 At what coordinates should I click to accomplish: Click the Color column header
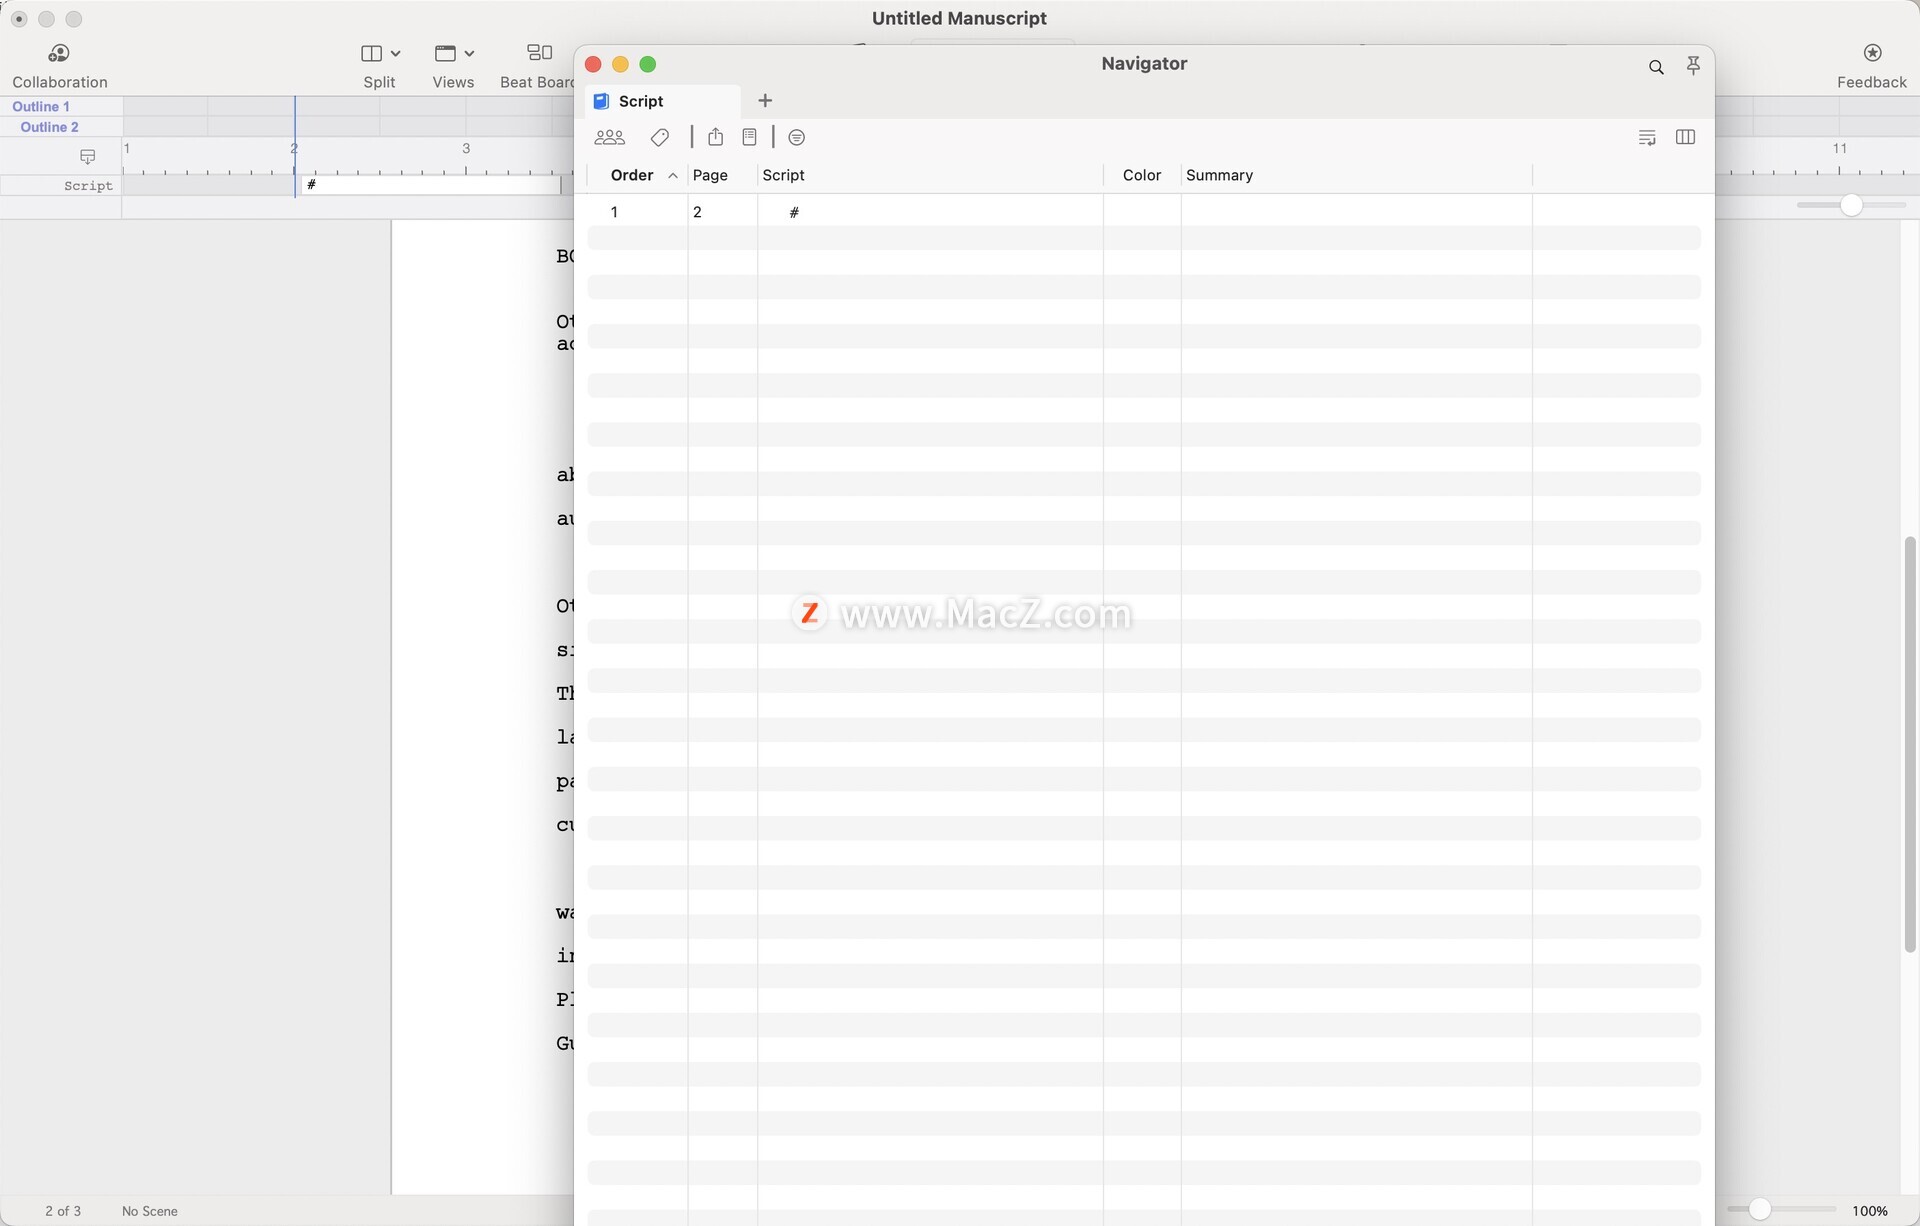point(1141,175)
